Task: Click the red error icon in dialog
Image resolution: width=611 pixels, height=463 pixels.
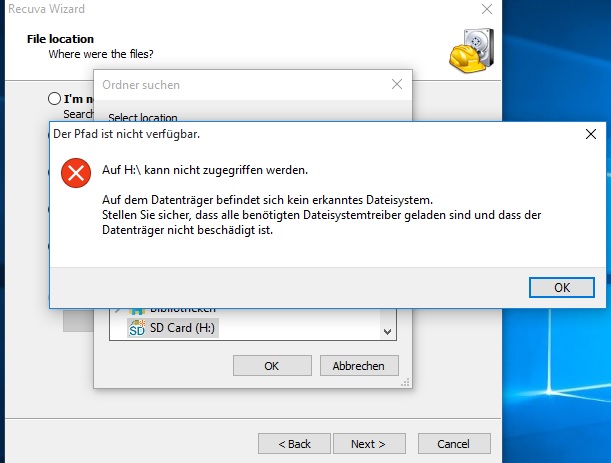Action: (x=76, y=173)
